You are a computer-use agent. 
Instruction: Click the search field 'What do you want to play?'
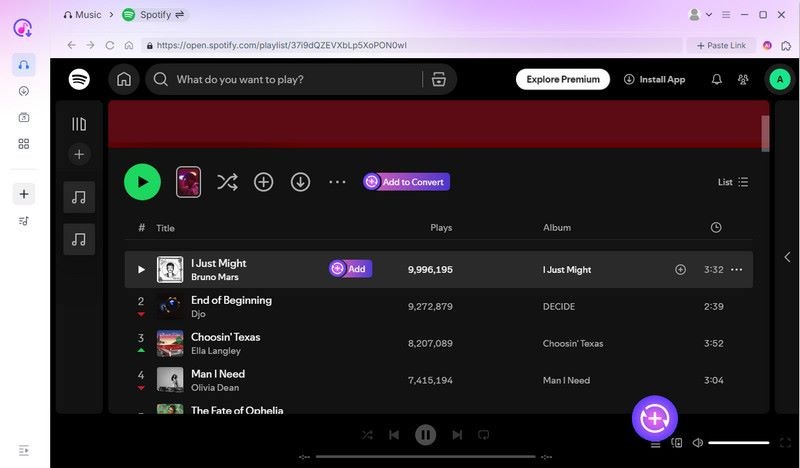click(290, 79)
